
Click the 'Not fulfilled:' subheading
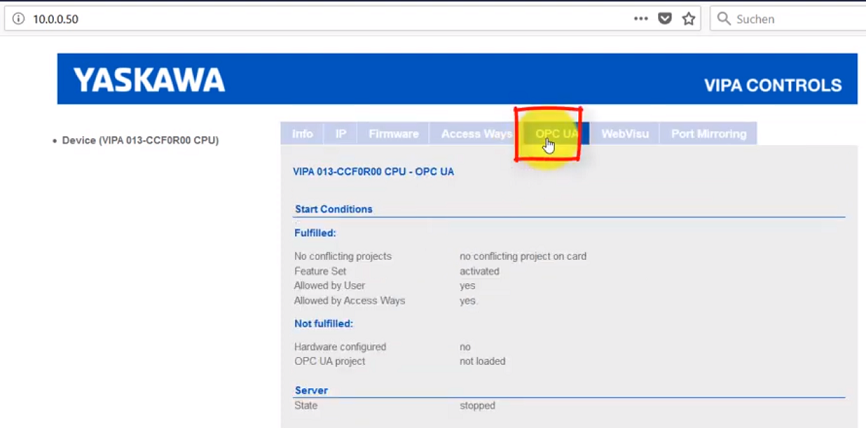(324, 323)
